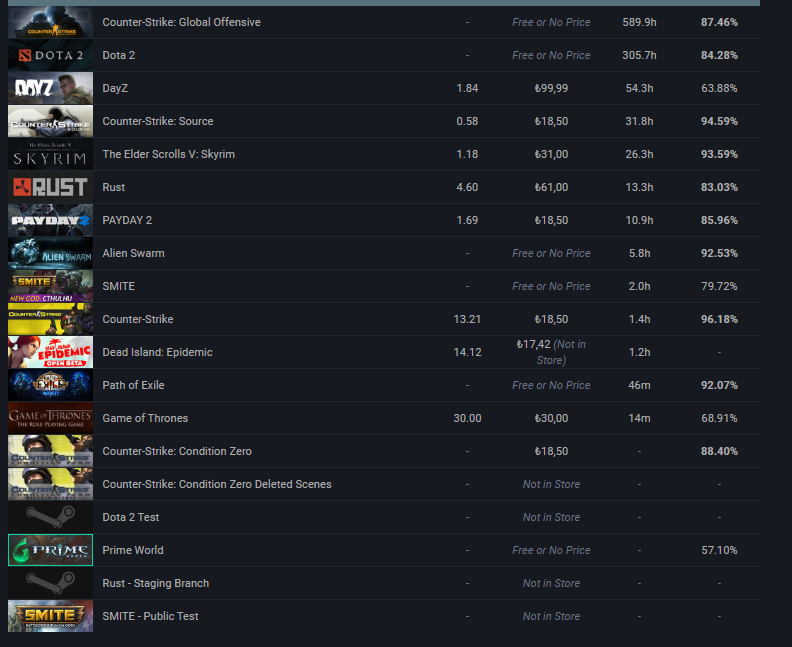The width and height of the screenshot is (792, 647).
Task: Select the 87.46% Global Offensive rating
Action: click(719, 22)
